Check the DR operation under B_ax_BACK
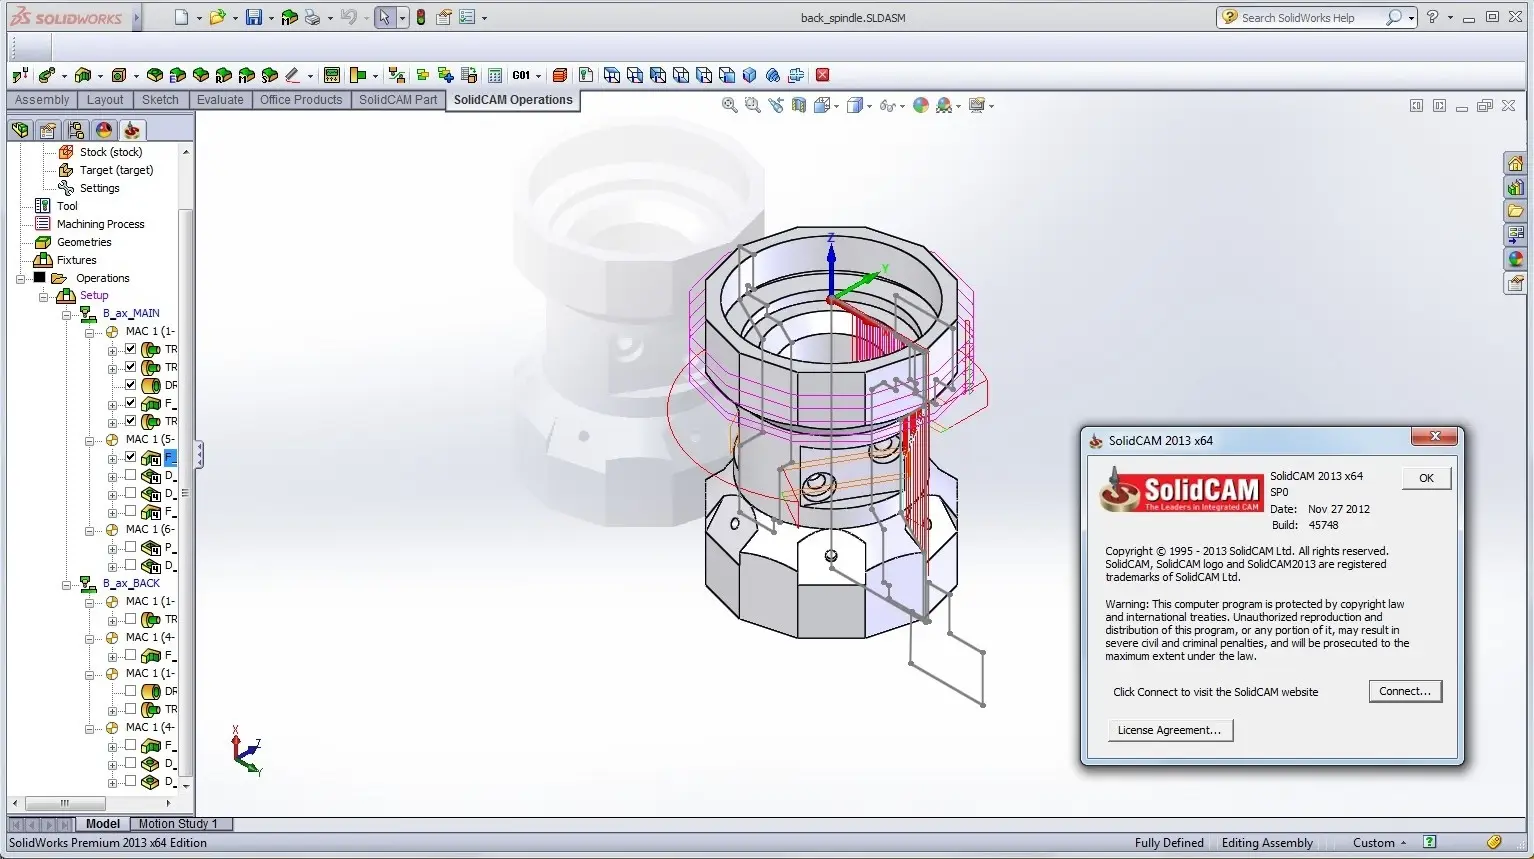 [x=130, y=691]
